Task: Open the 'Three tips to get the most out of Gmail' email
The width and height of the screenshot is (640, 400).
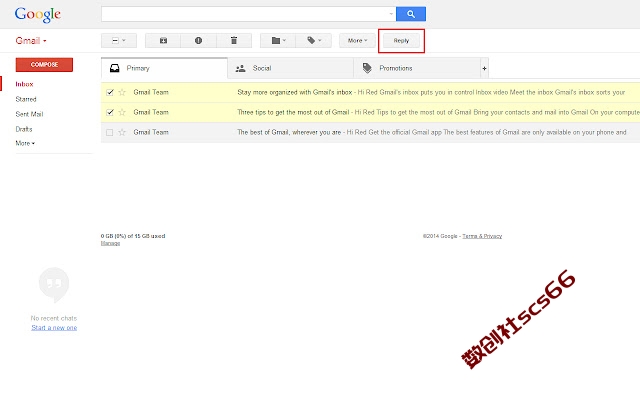Action: coord(370,112)
